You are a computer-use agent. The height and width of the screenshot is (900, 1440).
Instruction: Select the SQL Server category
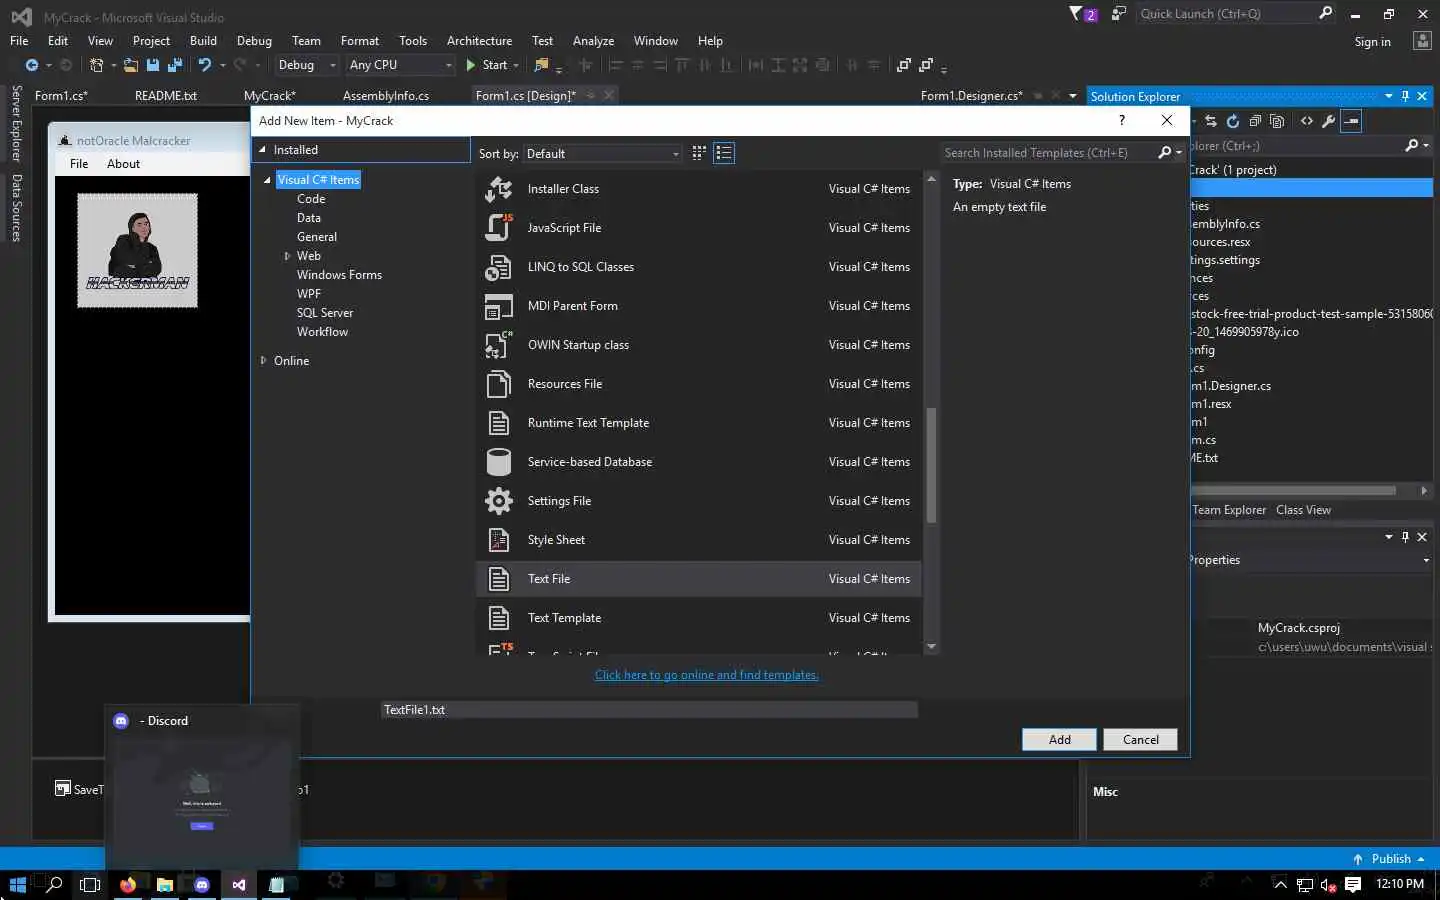point(325,313)
